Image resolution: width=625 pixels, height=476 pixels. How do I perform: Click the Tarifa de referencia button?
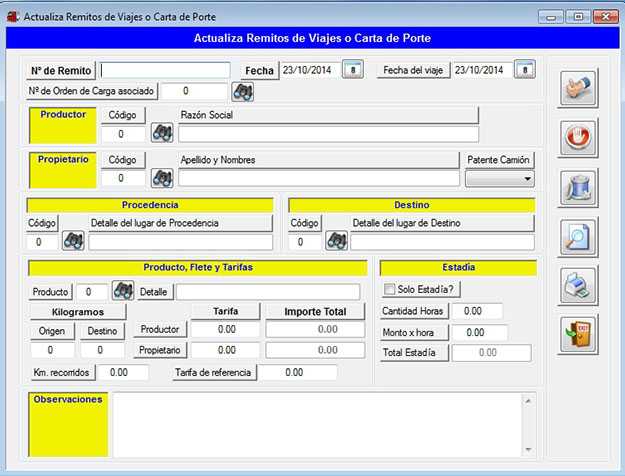pyautogui.click(x=215, y=372)
